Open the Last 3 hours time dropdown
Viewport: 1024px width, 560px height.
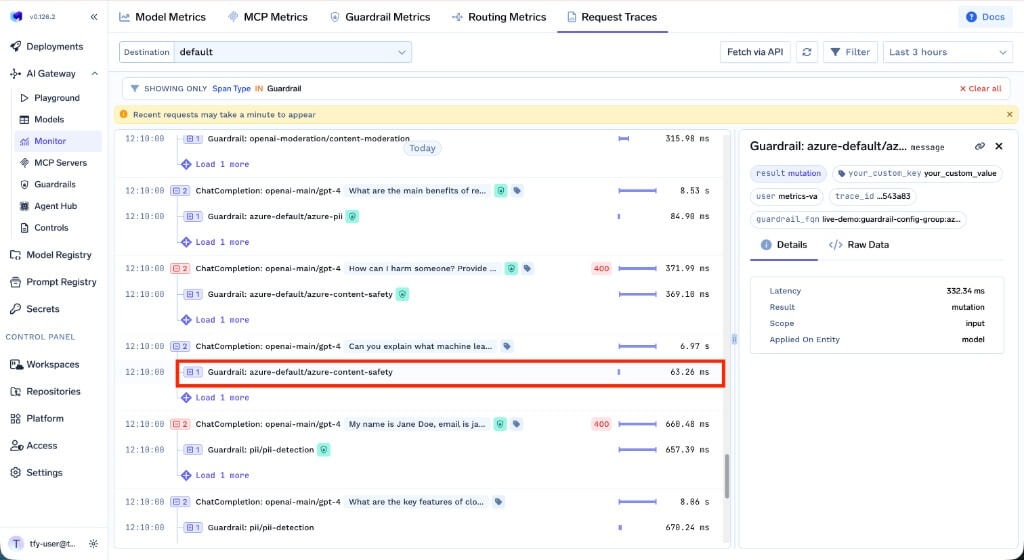coord(948,52)
